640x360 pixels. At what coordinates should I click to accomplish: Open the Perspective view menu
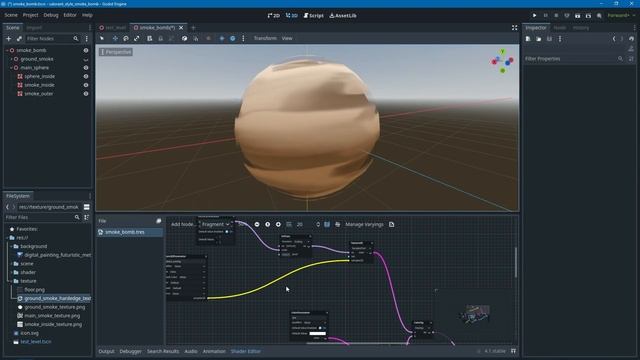point(116,52)
